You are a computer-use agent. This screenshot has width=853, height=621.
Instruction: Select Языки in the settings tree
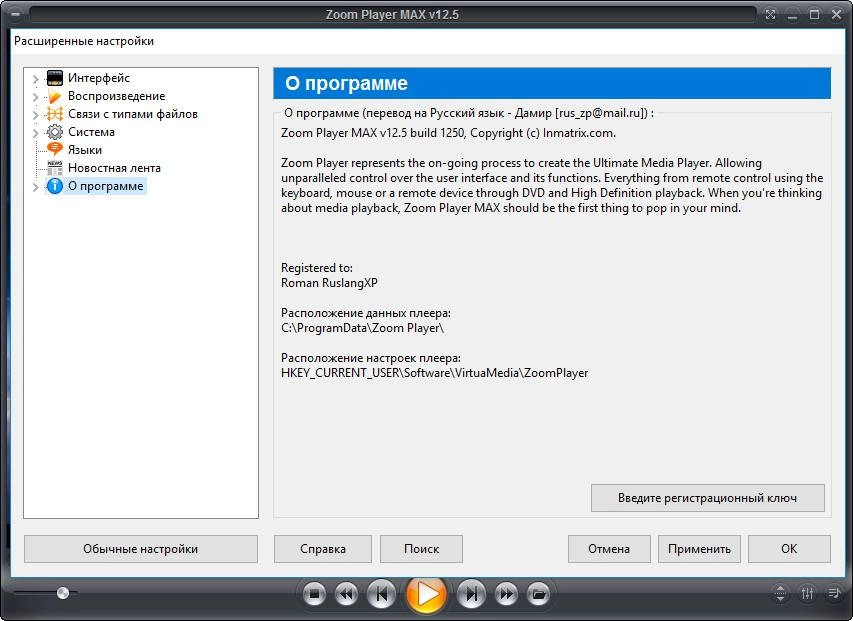coord(85,150)
